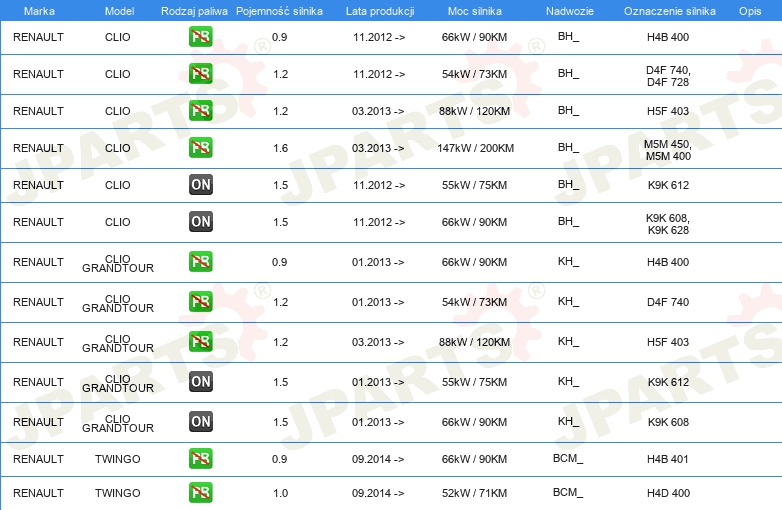This screenshot has width=782, height=510.
Task: Click CLIO GRANDTOUR model in H4B 400 row
Action: click(118, 263)
